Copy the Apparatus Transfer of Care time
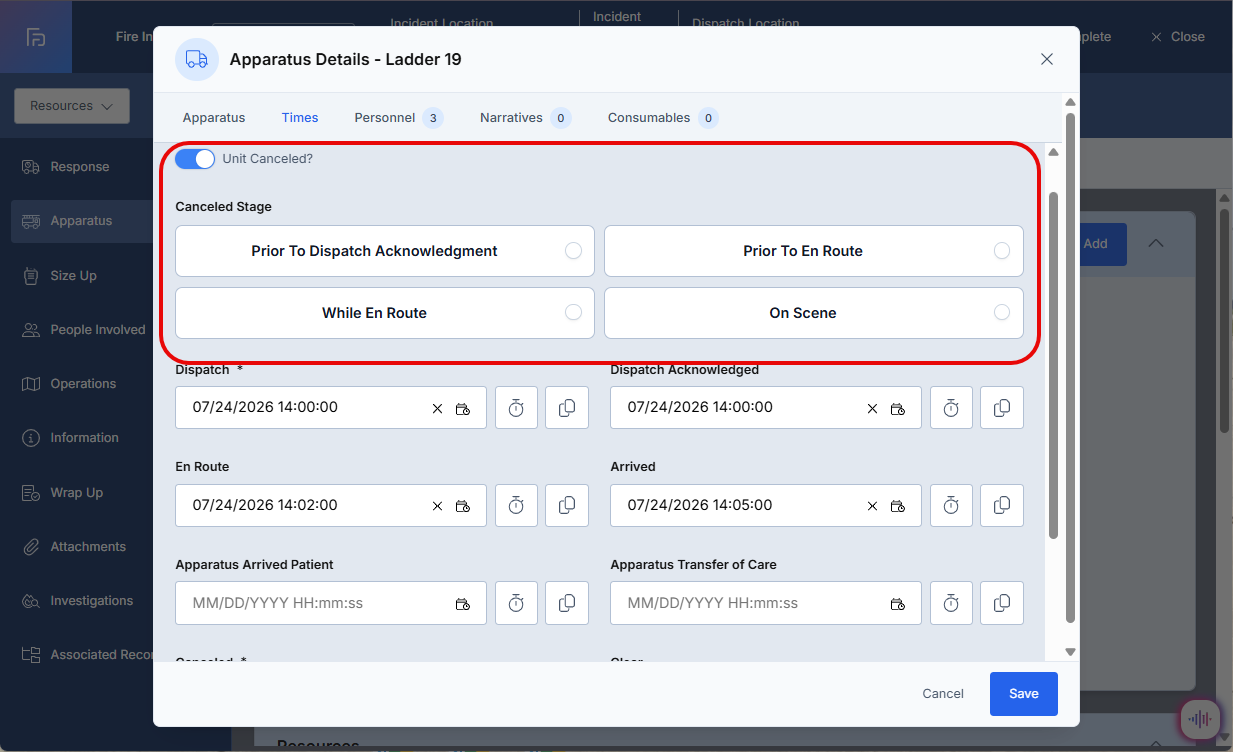Image resolution: width=1233 pixels, height=752 pixels. click(x=1002, y=603)
